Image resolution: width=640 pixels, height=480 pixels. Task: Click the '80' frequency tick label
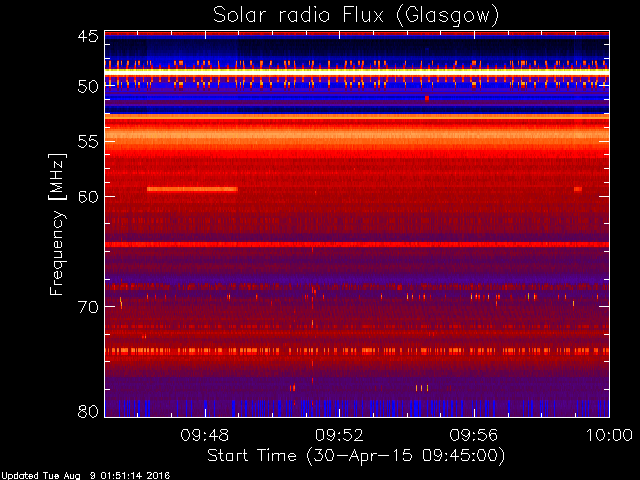[x=88, y=411]
